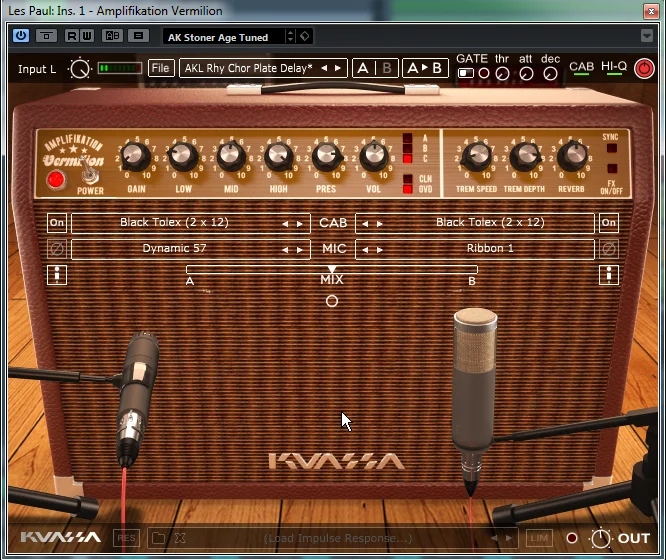Select previous left cabinet arrow
The width and height of the screenshot is (666, 560).
[285, 224]
